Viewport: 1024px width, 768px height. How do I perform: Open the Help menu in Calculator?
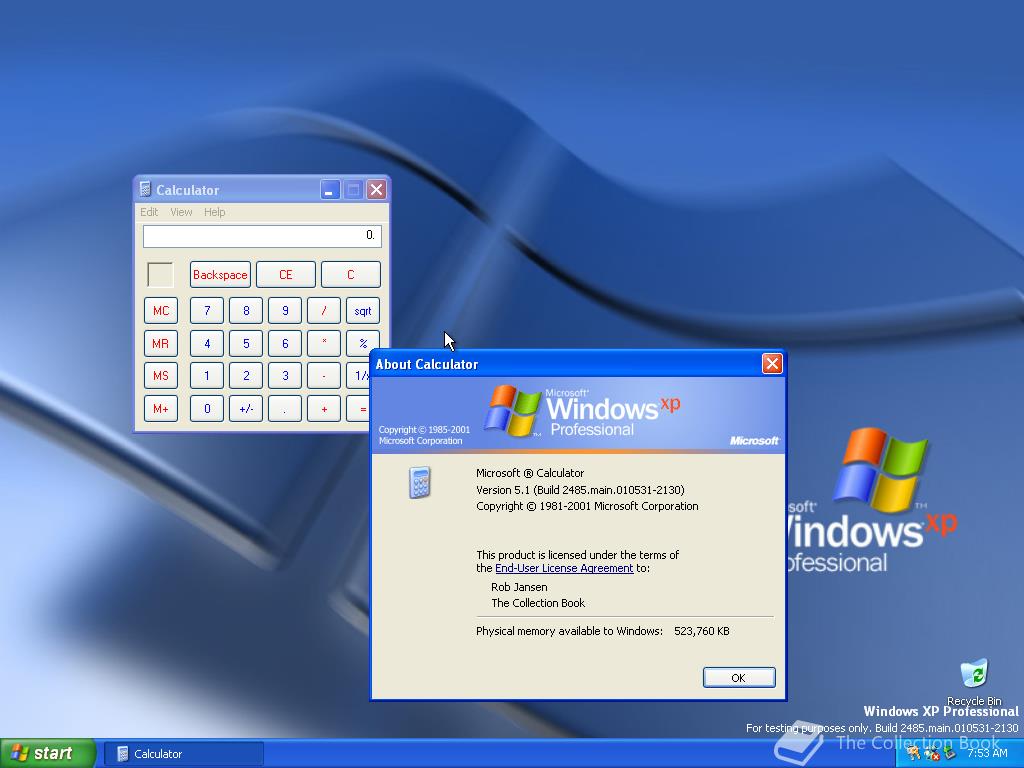point(214,212)
